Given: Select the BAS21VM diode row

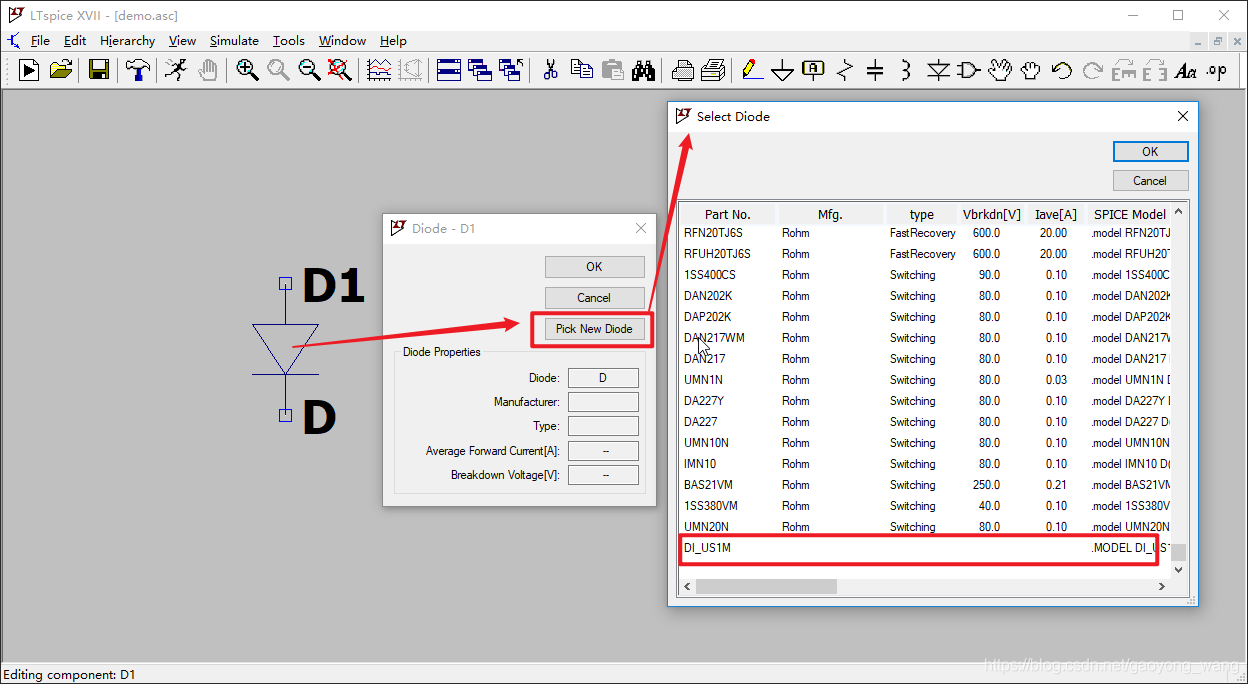Looking at the screenshot, I should pyautogui.click(x=925, y=485).
